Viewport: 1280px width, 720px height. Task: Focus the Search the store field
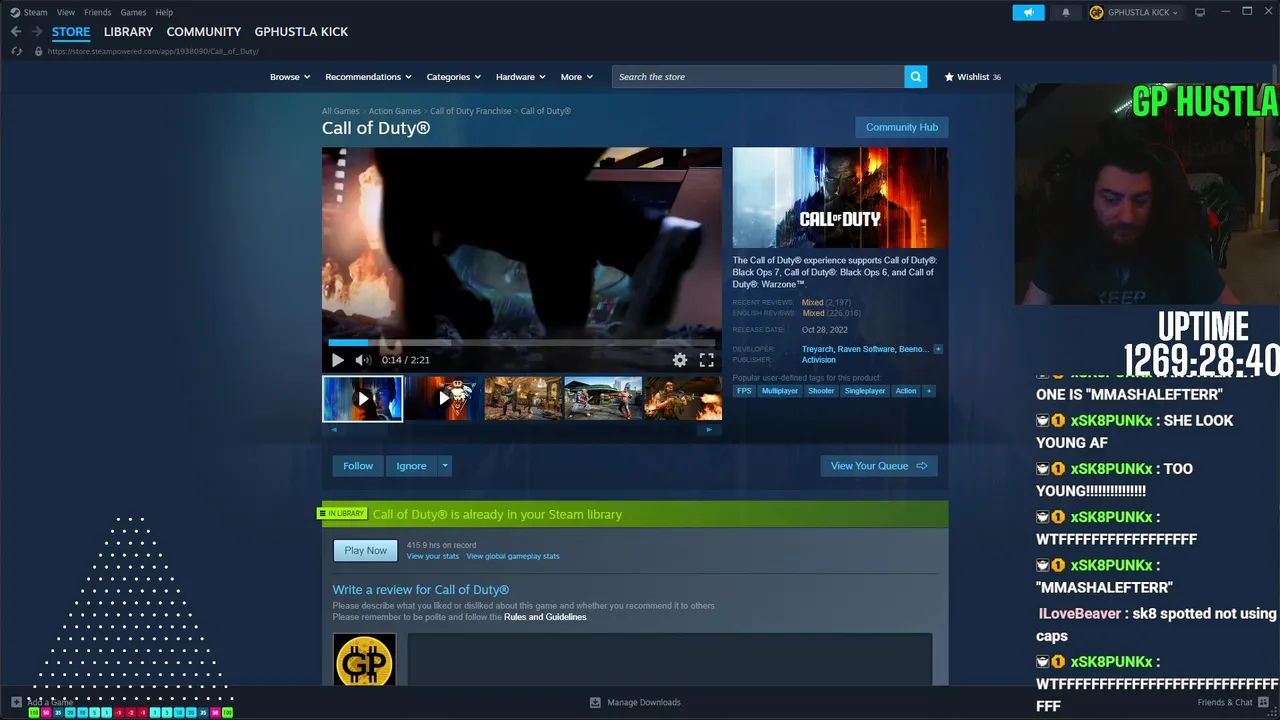point(758,77)
